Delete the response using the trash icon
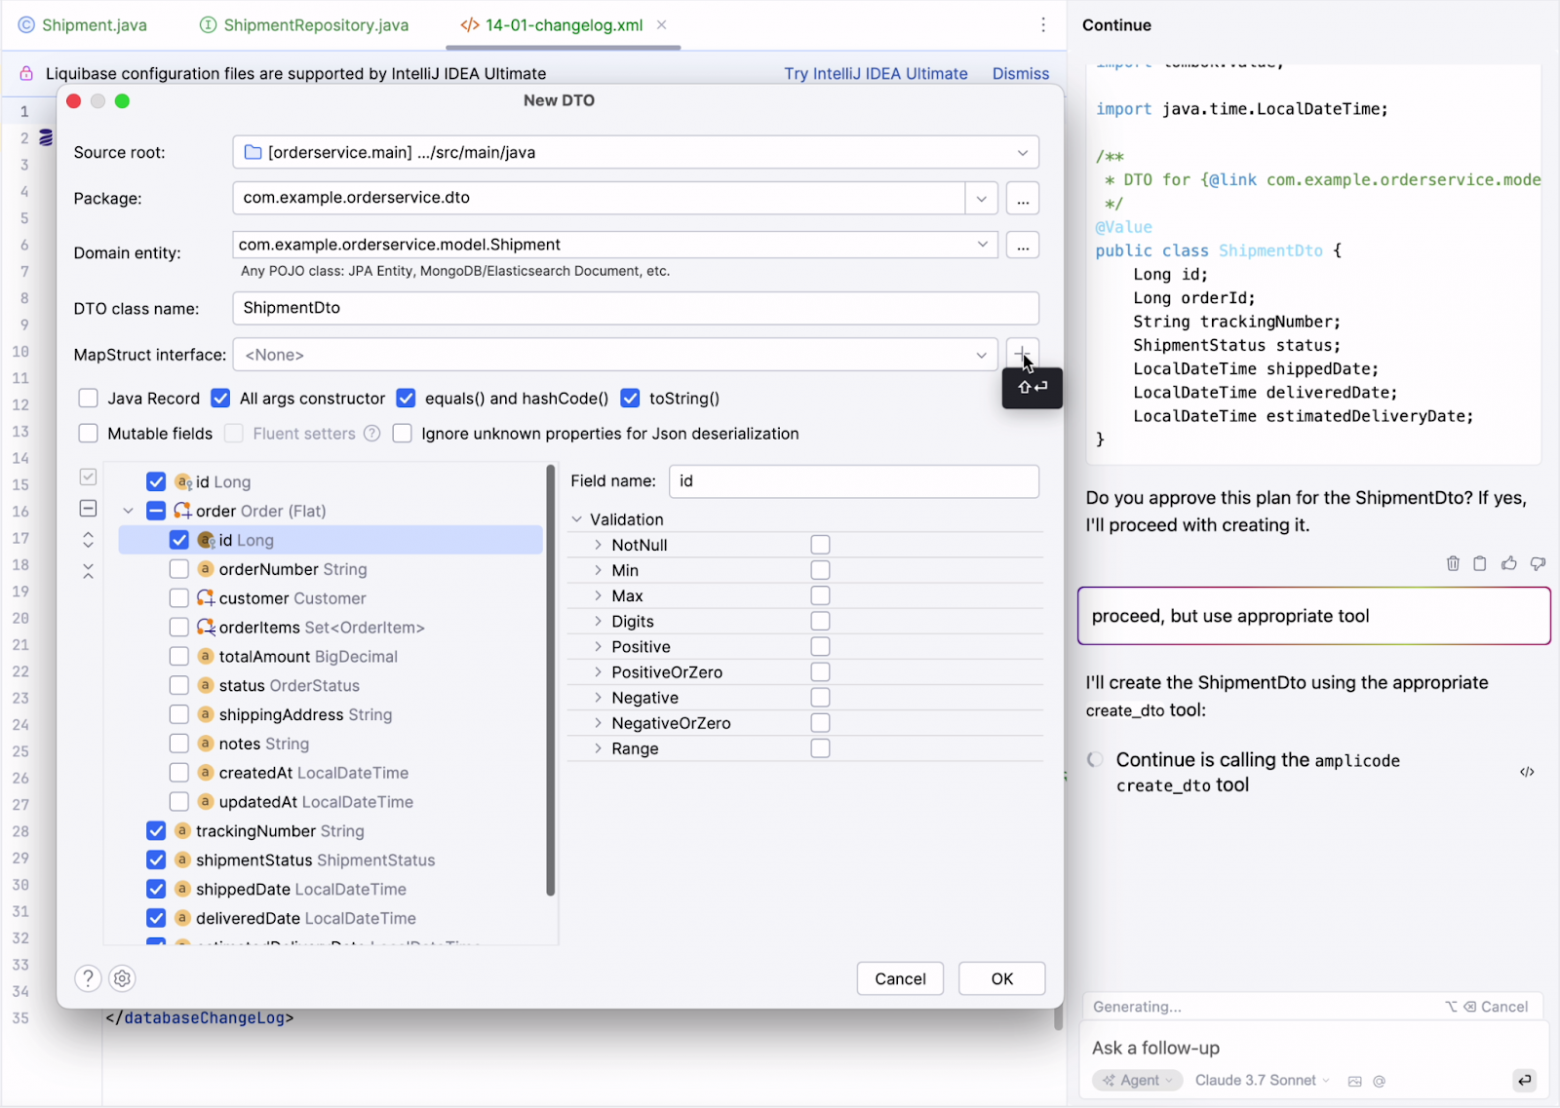 pos(1453,563)
